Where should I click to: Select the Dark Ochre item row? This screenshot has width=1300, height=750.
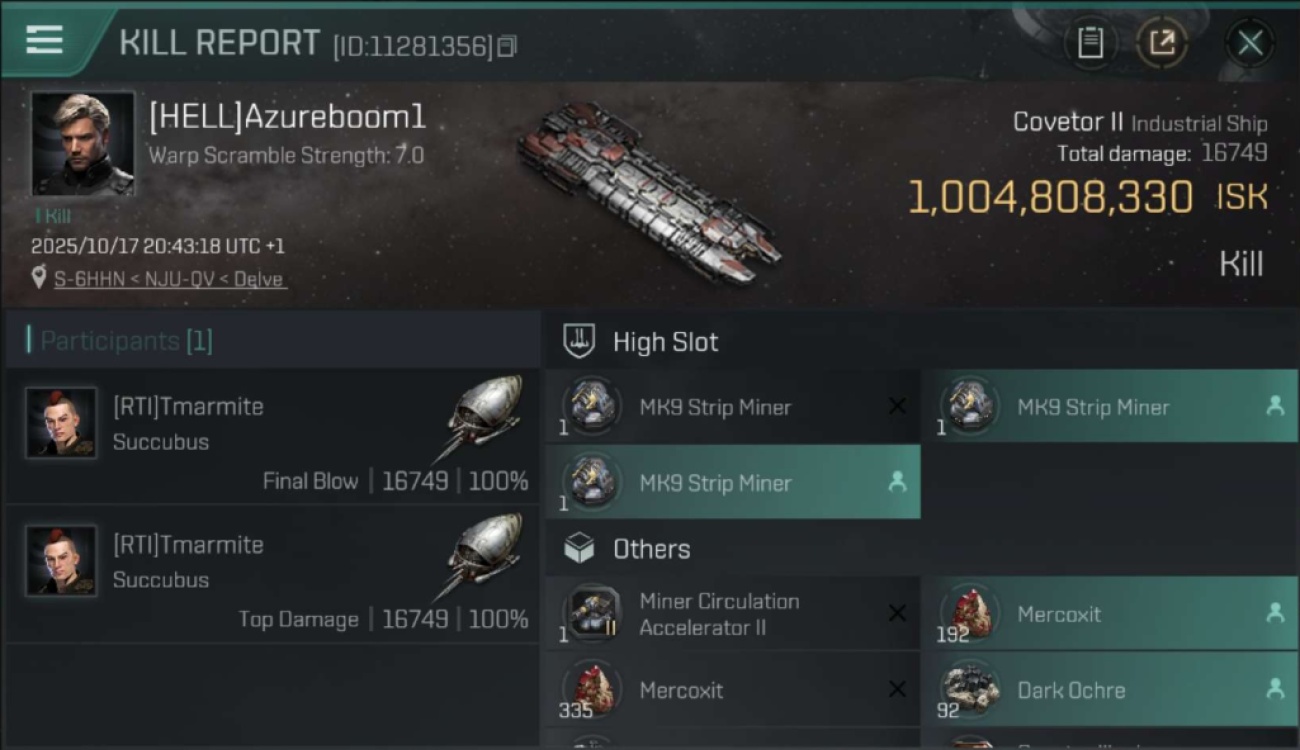tap(1108, 690)
